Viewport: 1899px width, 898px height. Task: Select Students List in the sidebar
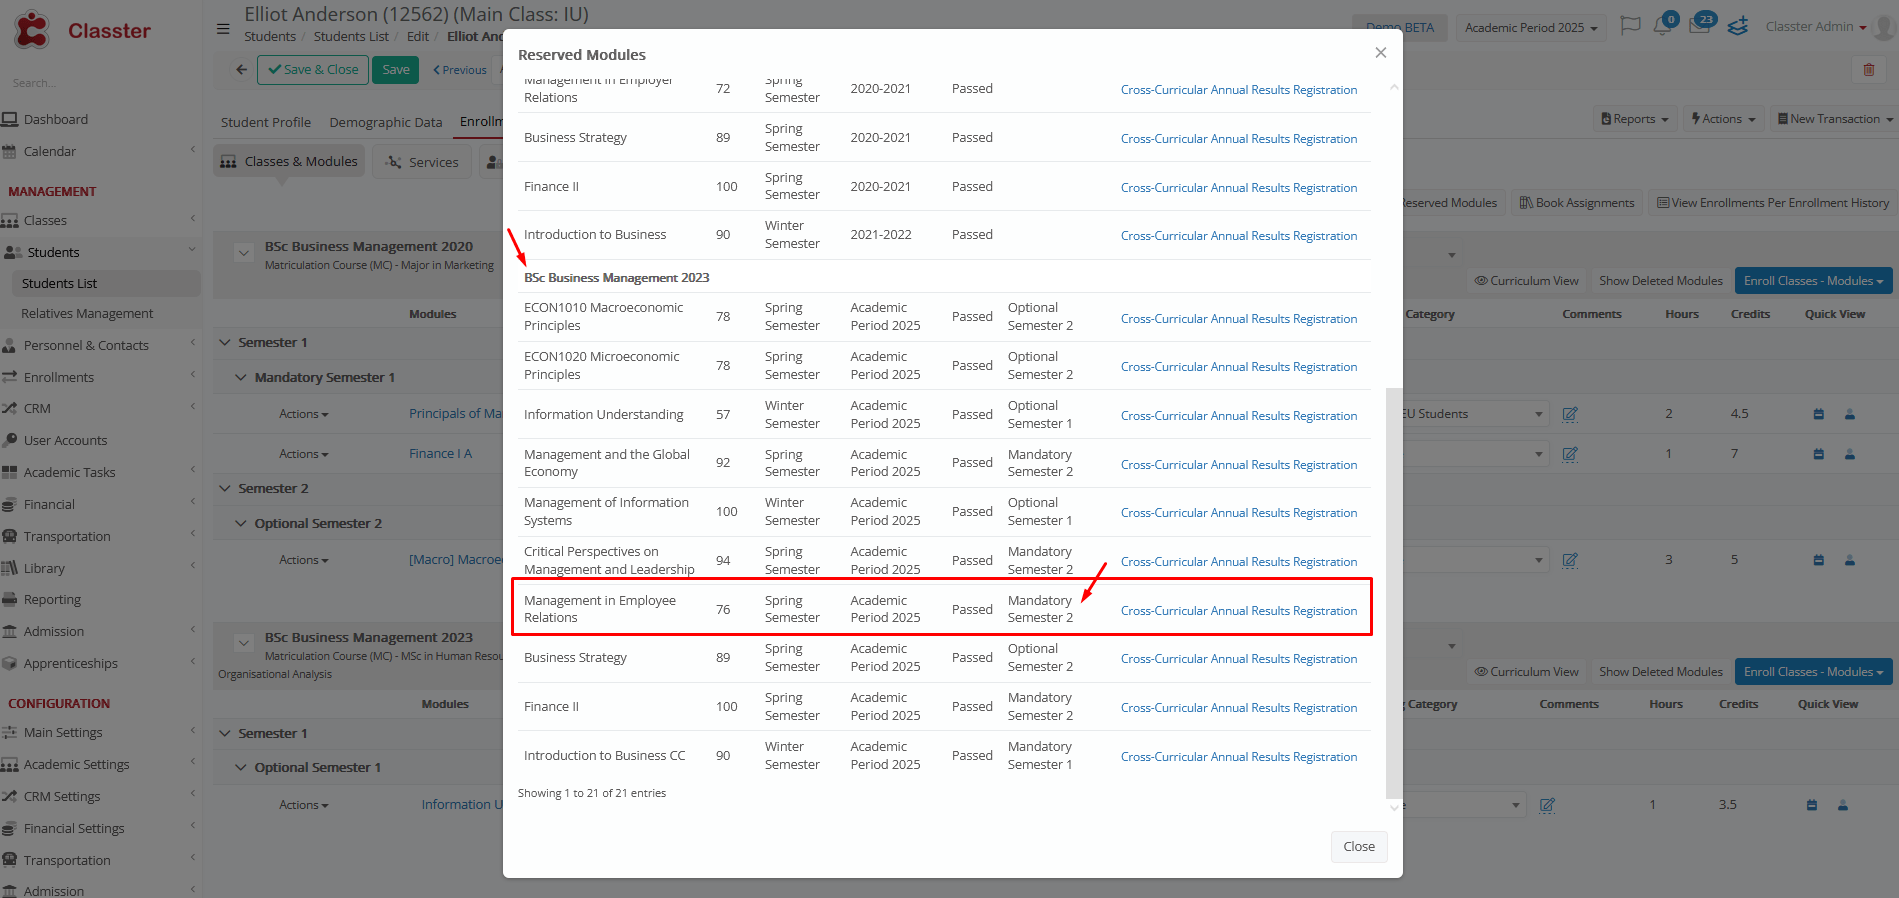point(60,283)
